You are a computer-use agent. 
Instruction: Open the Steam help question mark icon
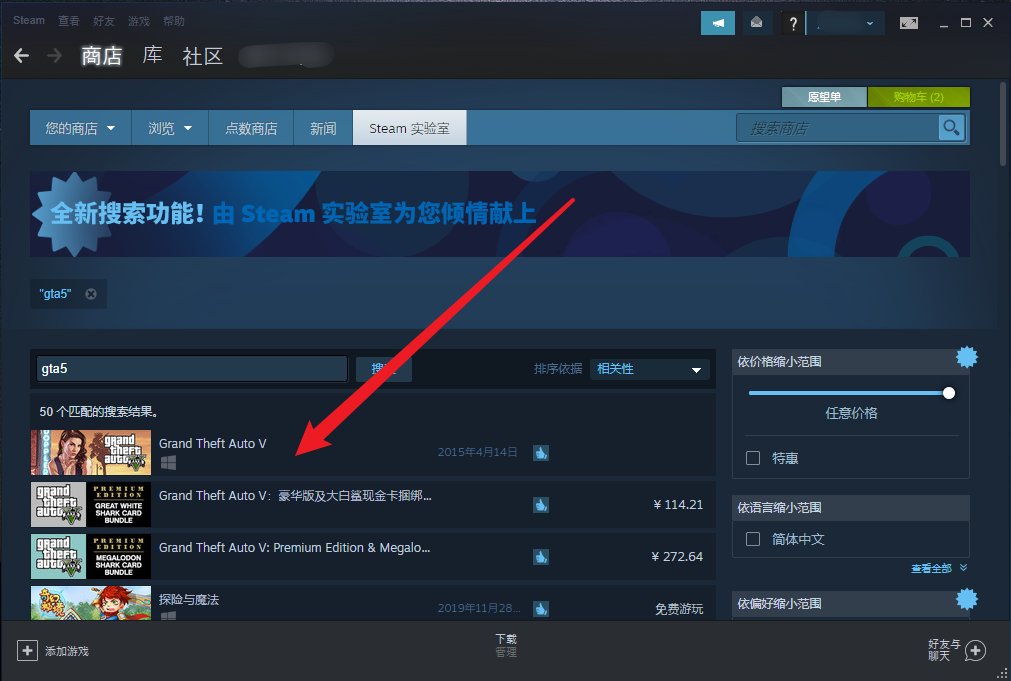[x=793, y=22]
